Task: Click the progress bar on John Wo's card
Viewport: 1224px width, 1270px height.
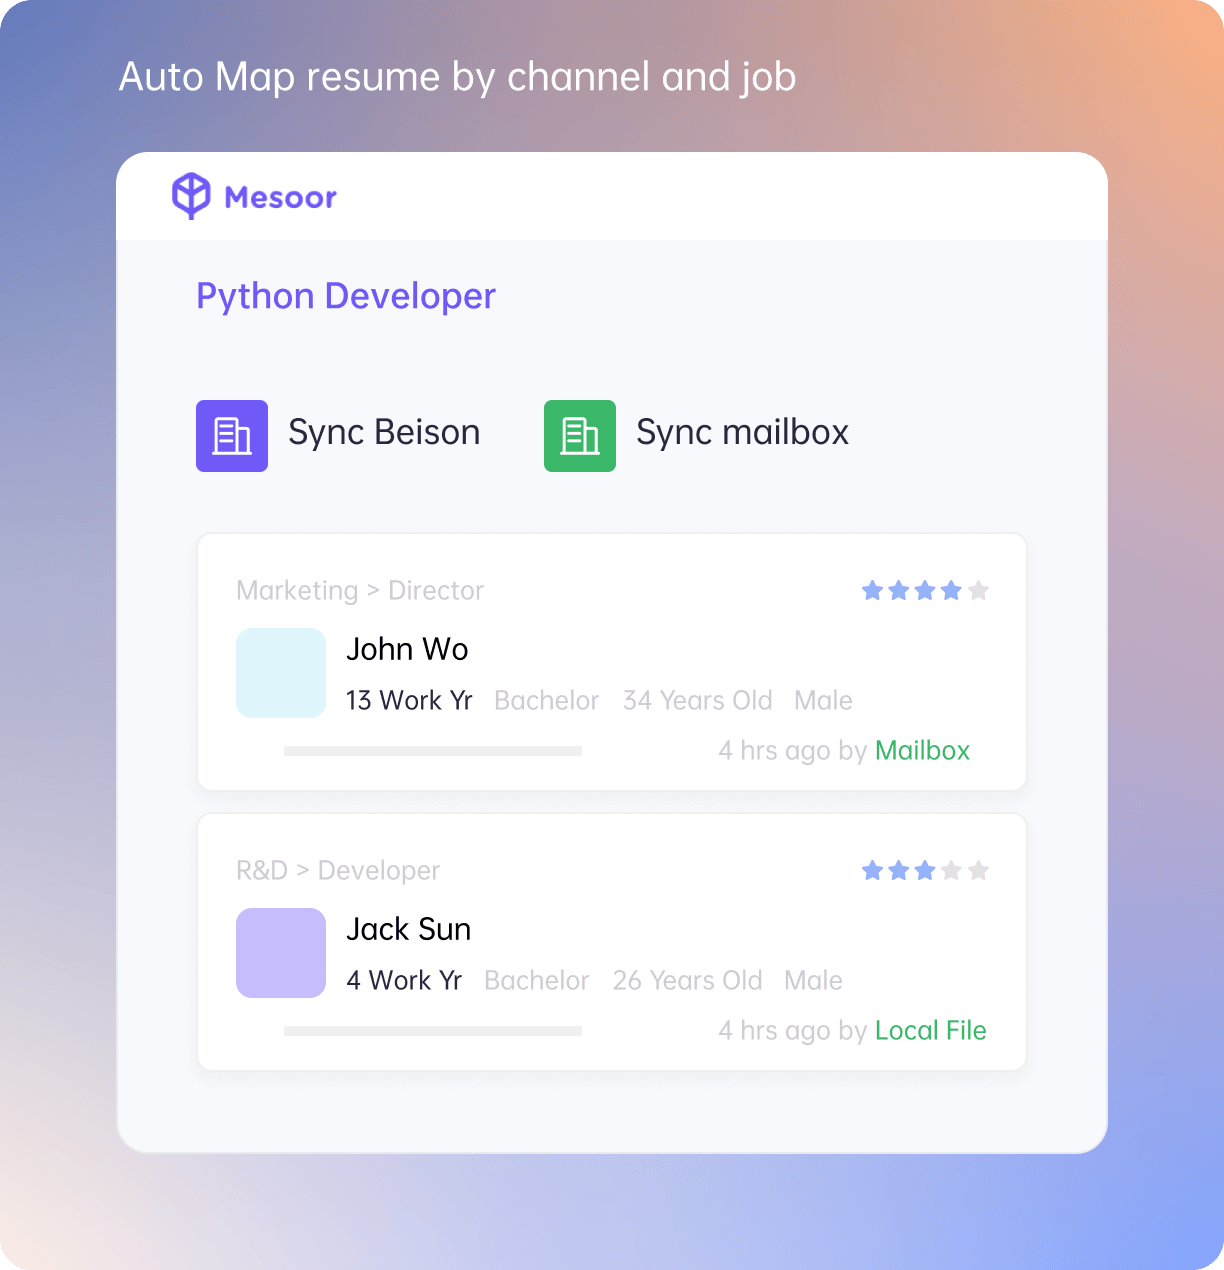Action: point(433,751)
